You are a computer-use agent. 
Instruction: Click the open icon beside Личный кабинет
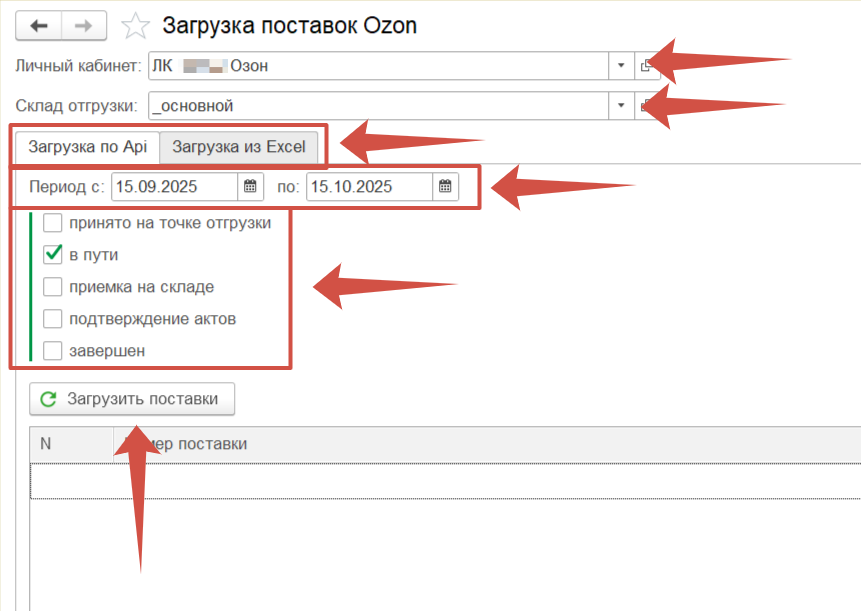click(x=646, y=66)
